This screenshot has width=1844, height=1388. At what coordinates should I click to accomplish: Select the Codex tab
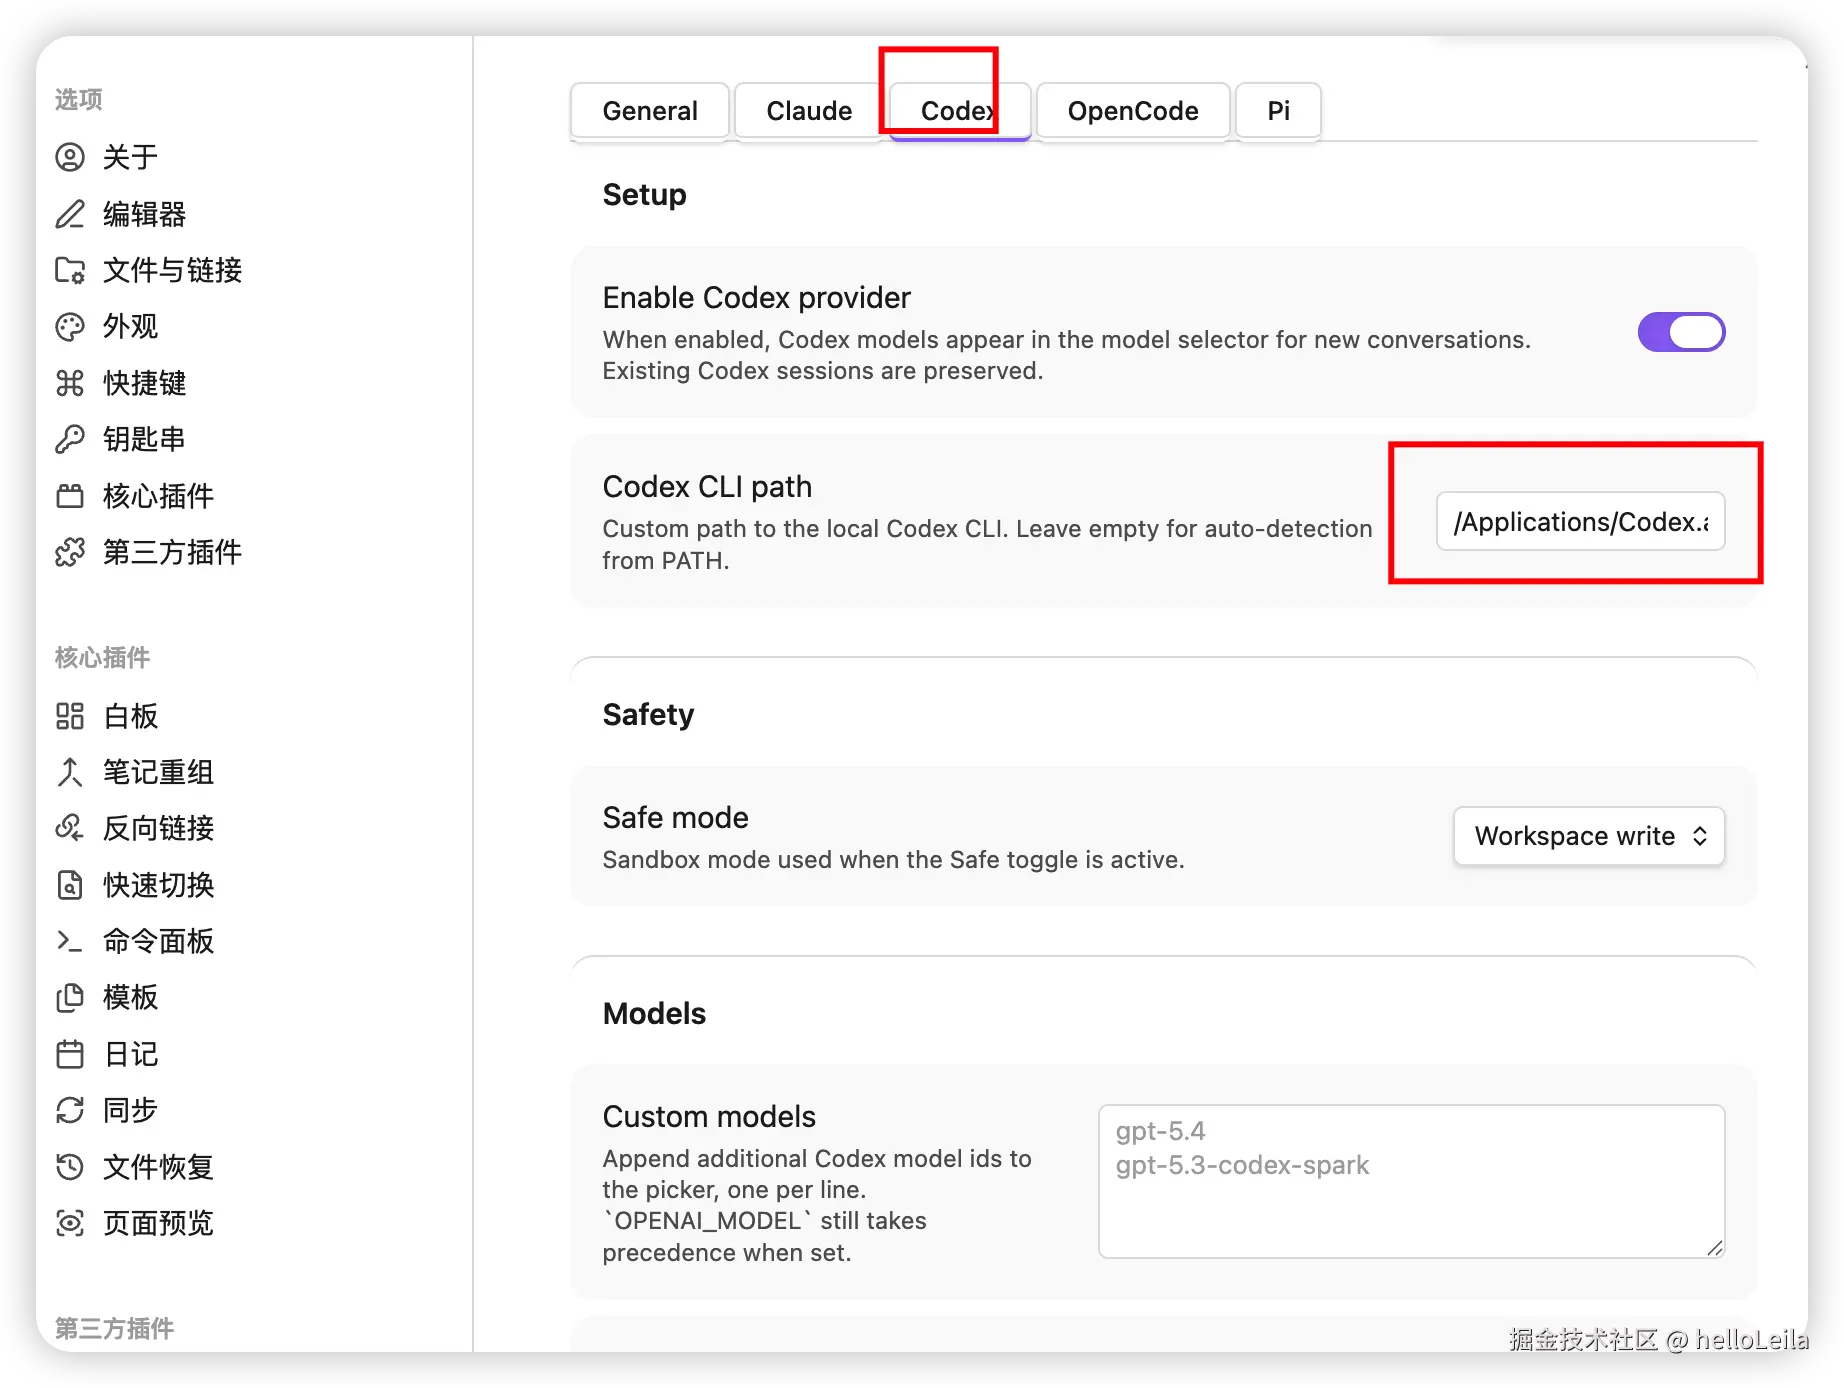point(960,111)
